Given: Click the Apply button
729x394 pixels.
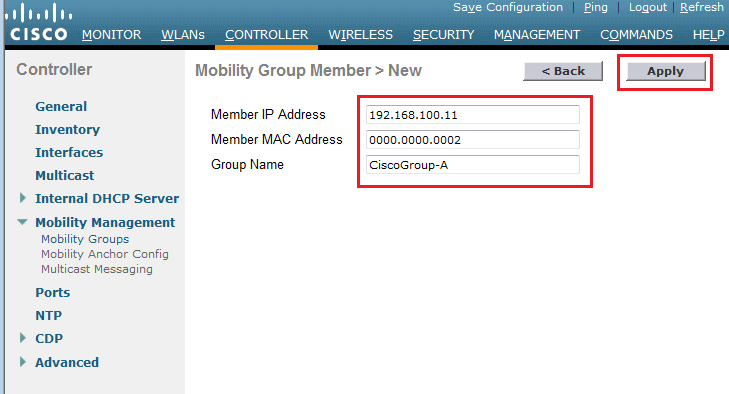Looking at the screenshot, I should pos(665,71).
